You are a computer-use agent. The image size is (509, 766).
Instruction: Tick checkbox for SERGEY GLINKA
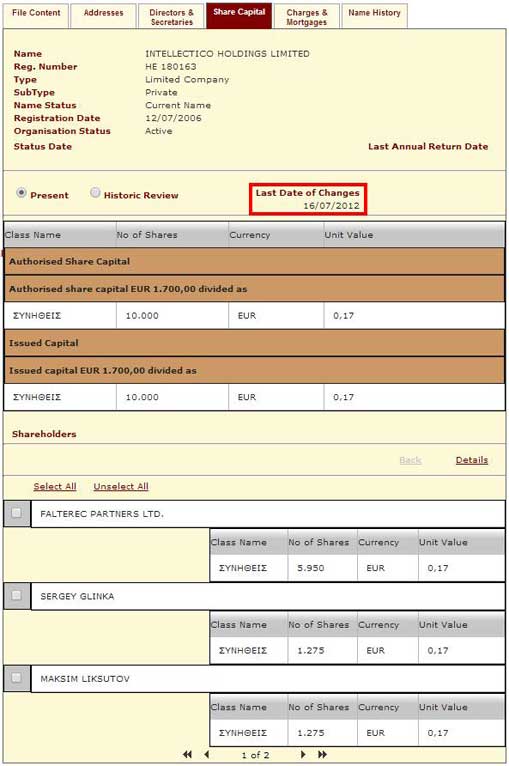click(17, 596)
